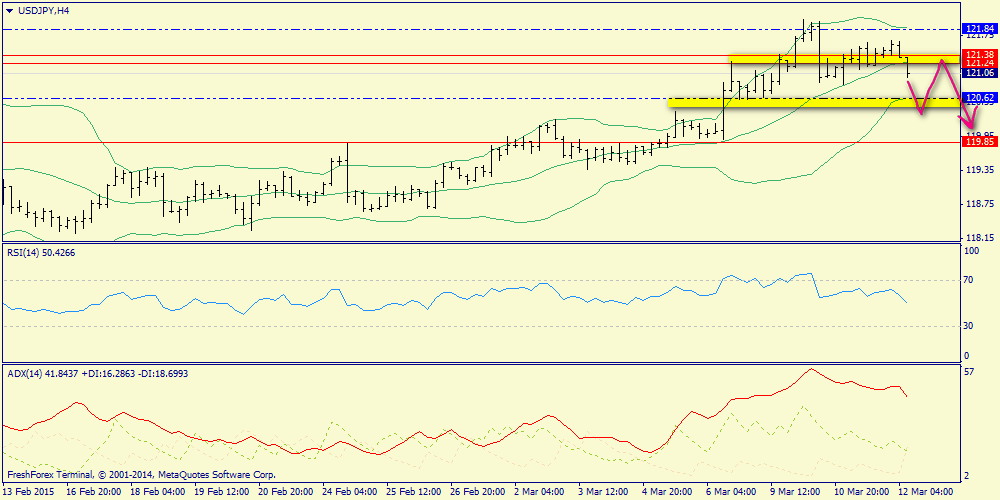1000x500 pixels.
Task: Click the 121.06 current price label
Action: click(980, 73)
